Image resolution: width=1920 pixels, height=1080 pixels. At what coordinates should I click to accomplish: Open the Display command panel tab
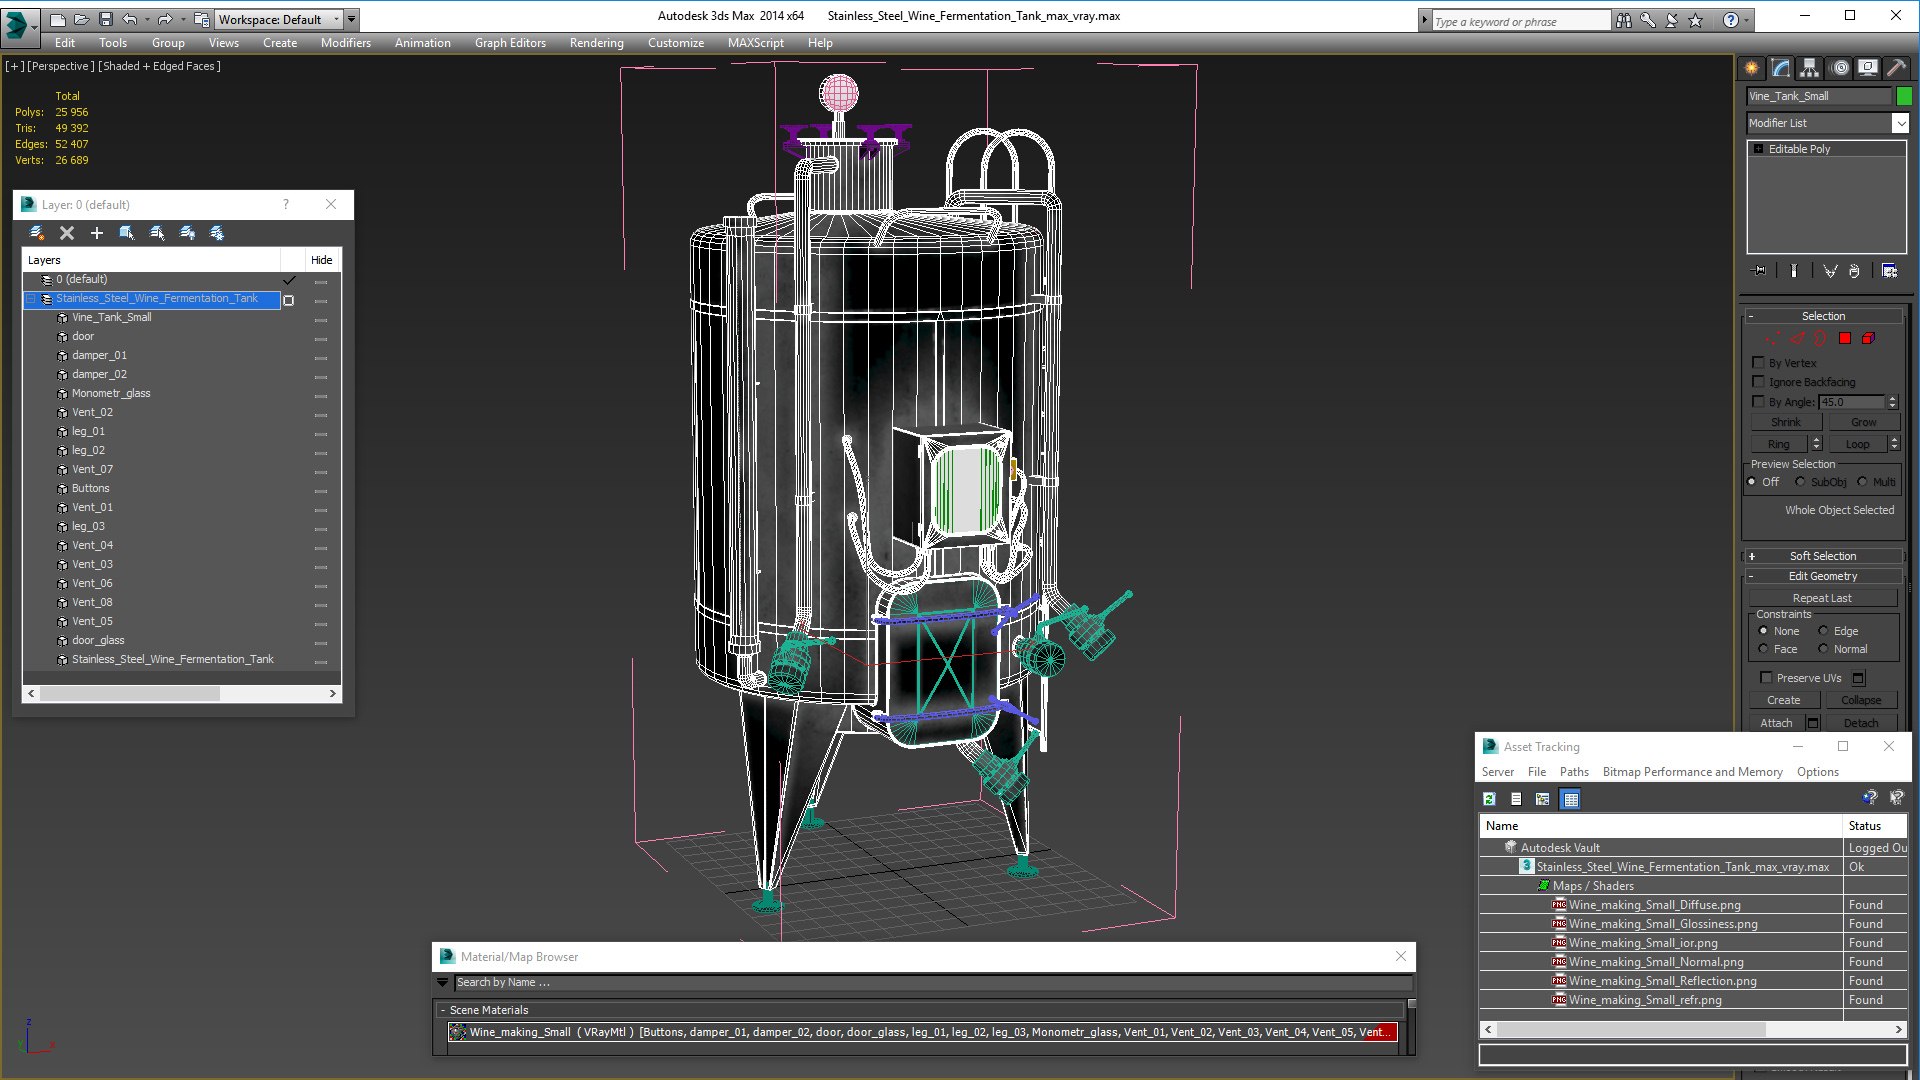coord(1868,68)
